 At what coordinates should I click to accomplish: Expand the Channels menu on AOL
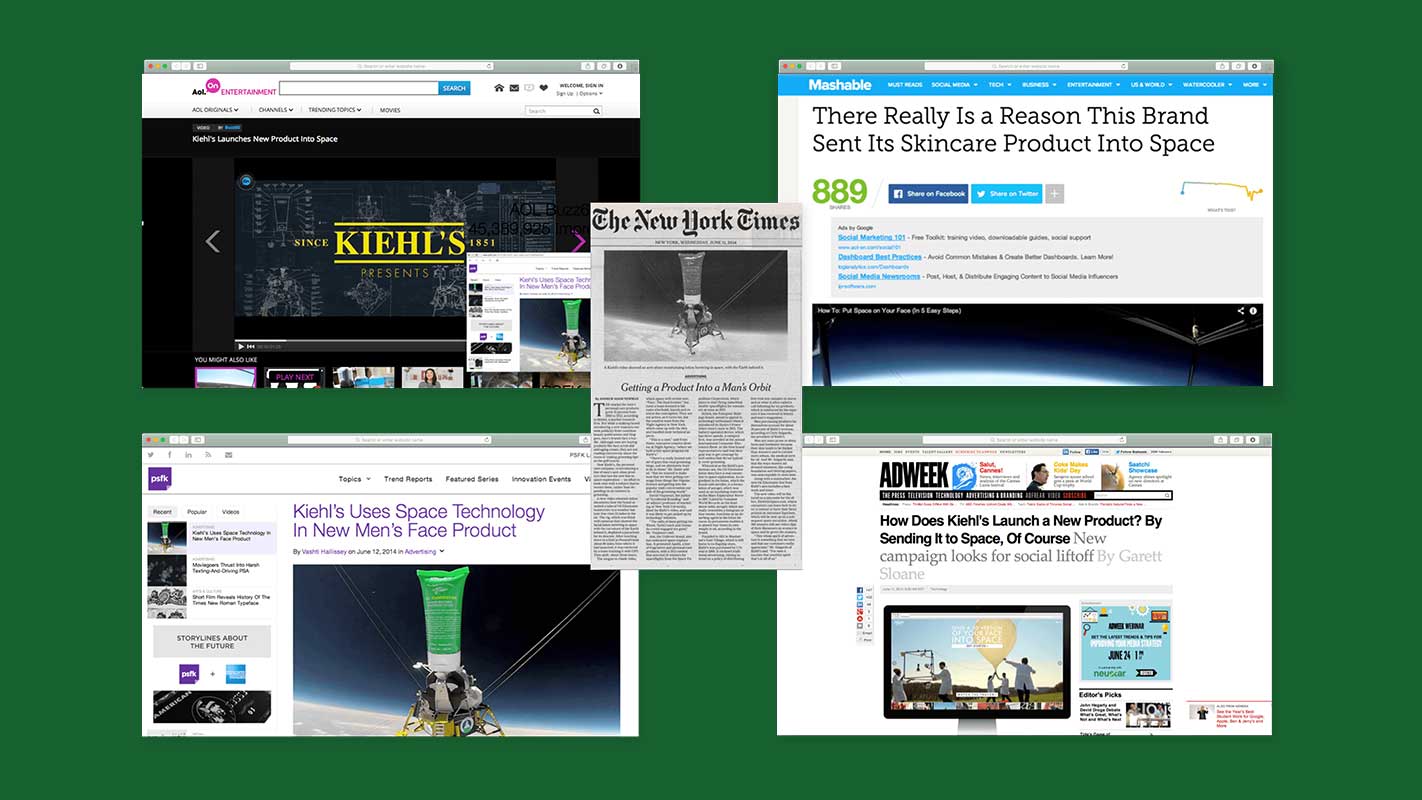(276, 110)
